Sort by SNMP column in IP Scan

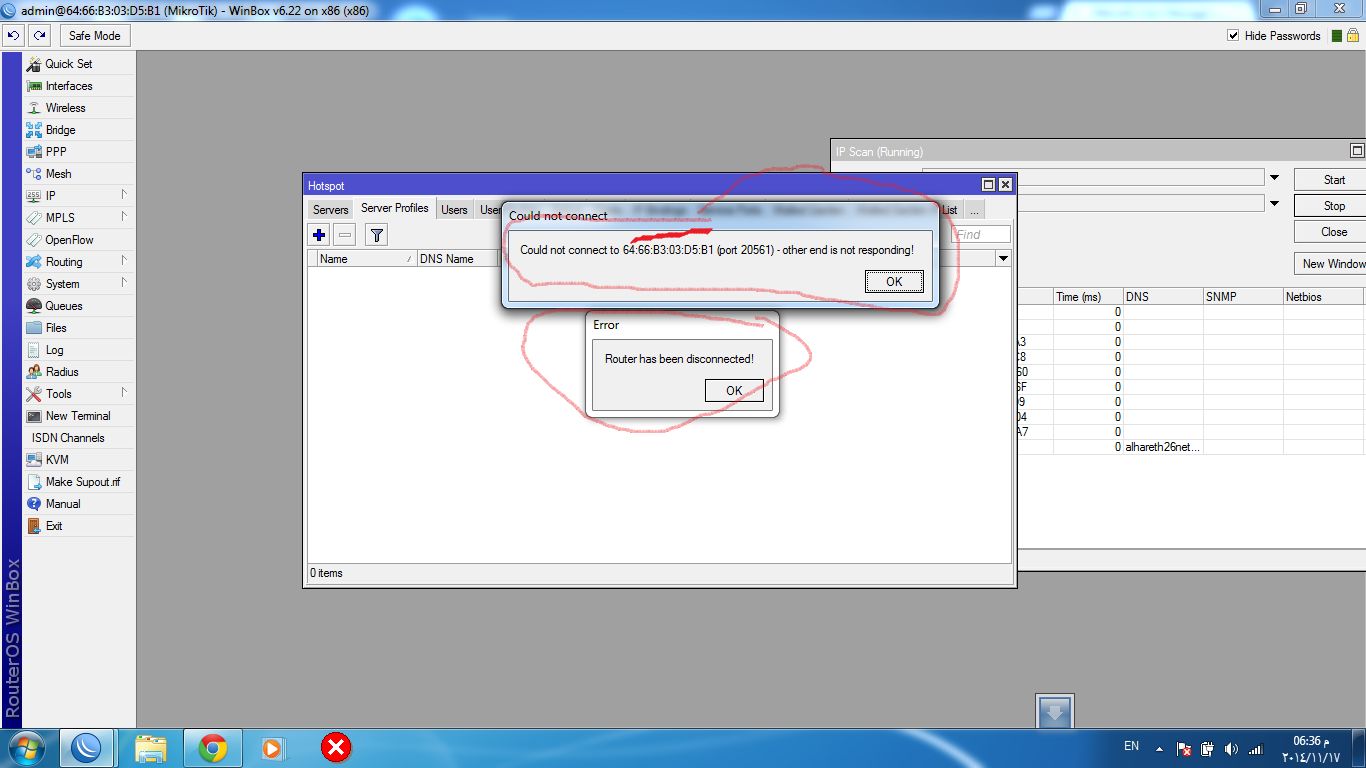click(1243, 297)
